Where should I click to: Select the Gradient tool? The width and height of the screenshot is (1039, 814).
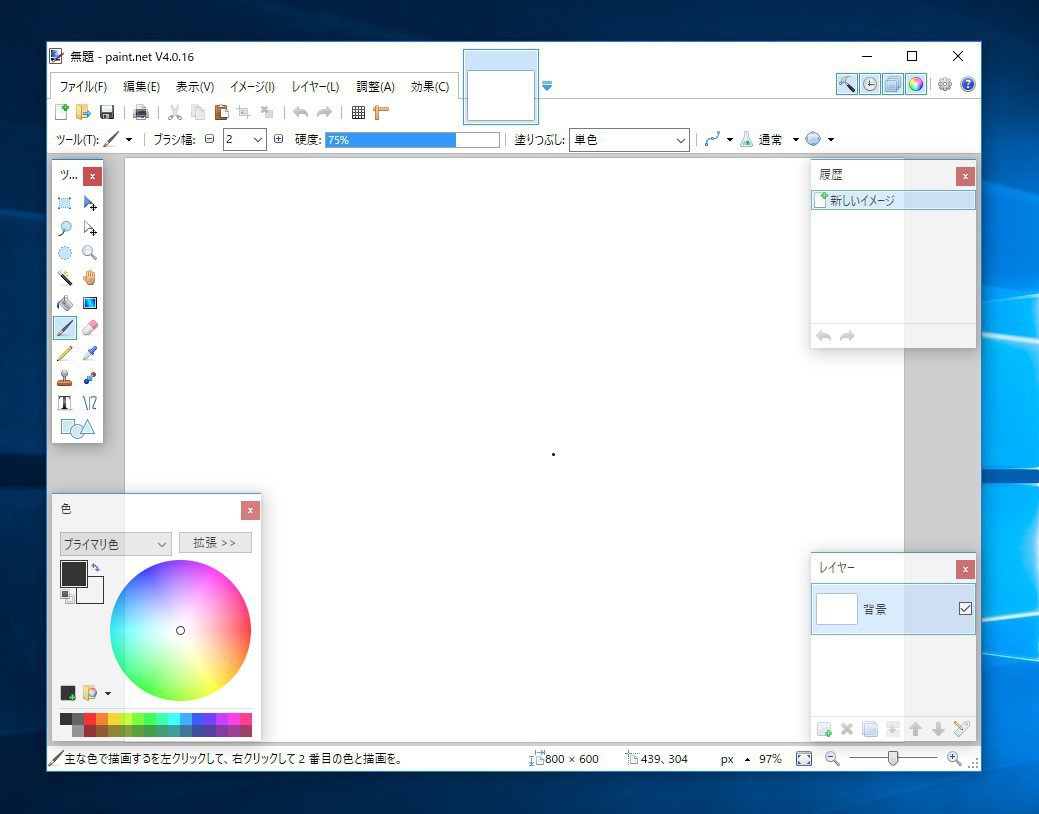[90, 303]
